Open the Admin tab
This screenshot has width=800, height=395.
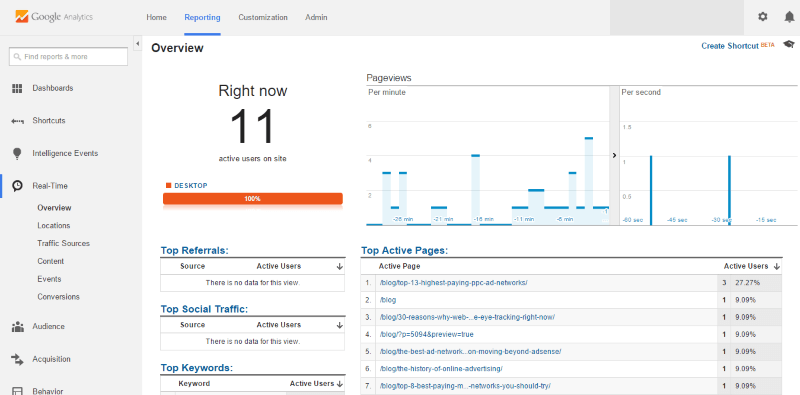point(316,17)
